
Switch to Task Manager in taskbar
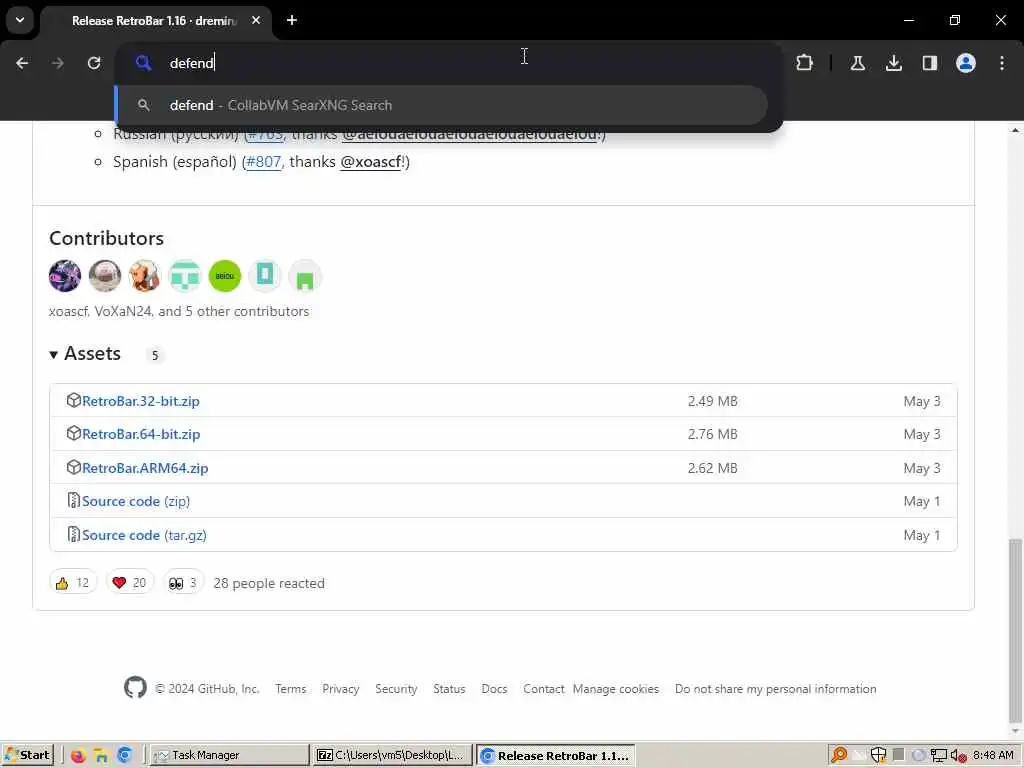[x=229, y=756]
